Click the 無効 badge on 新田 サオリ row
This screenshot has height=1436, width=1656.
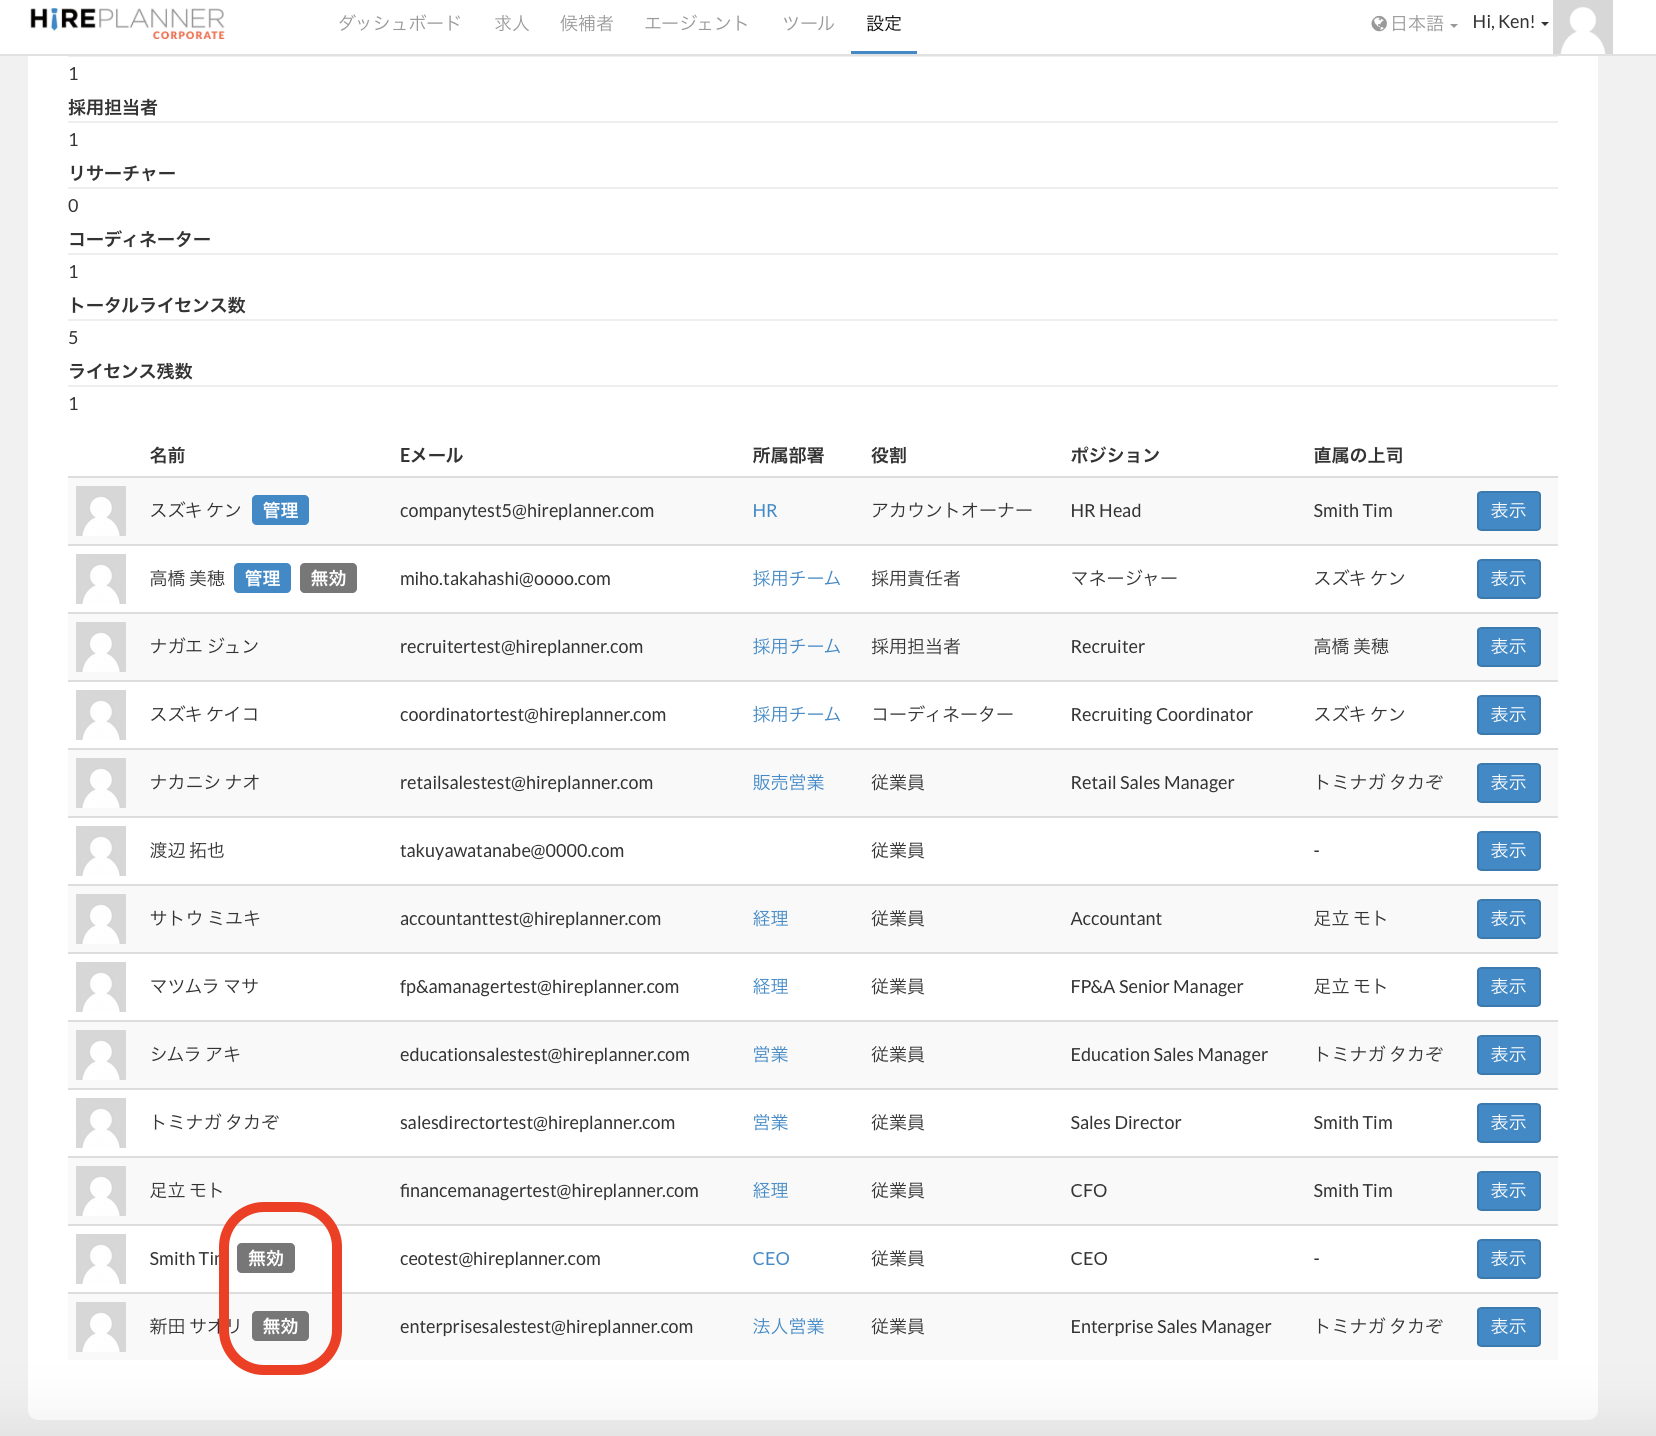tap(280, 1327)
